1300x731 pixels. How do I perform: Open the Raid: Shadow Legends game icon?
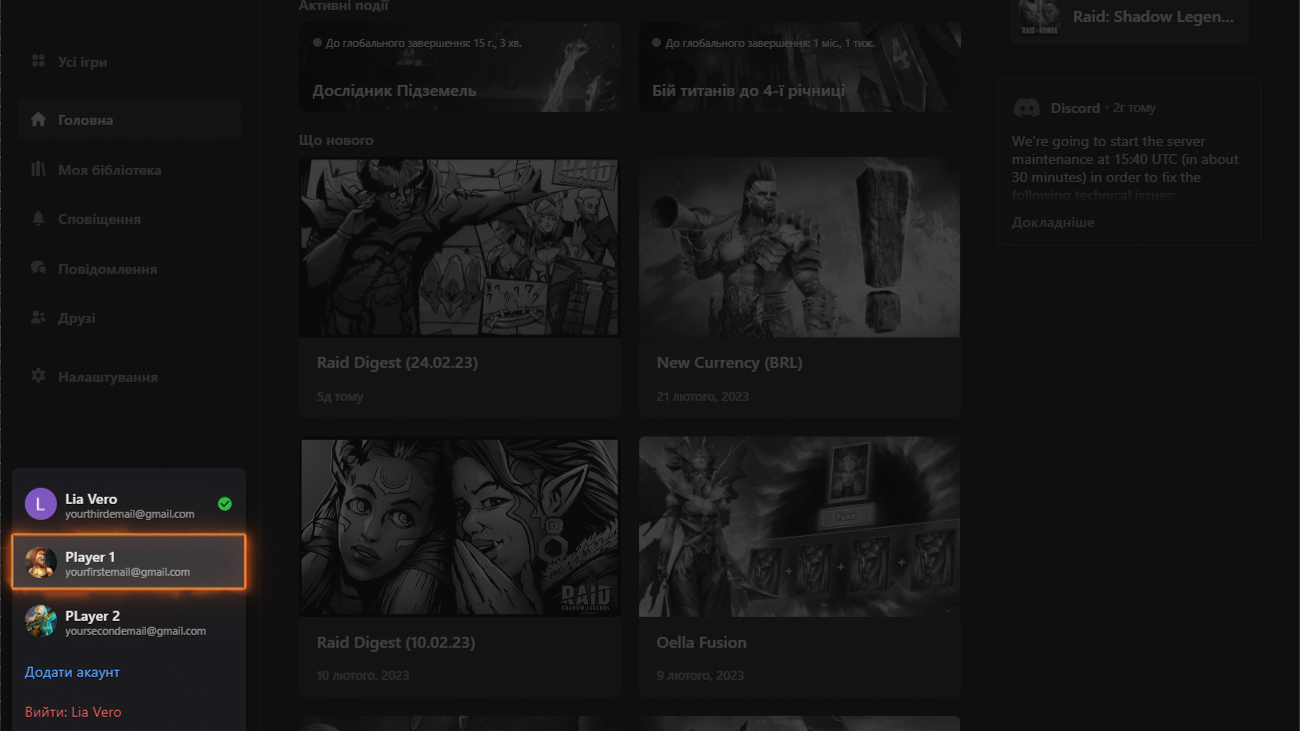(1039, 18)
